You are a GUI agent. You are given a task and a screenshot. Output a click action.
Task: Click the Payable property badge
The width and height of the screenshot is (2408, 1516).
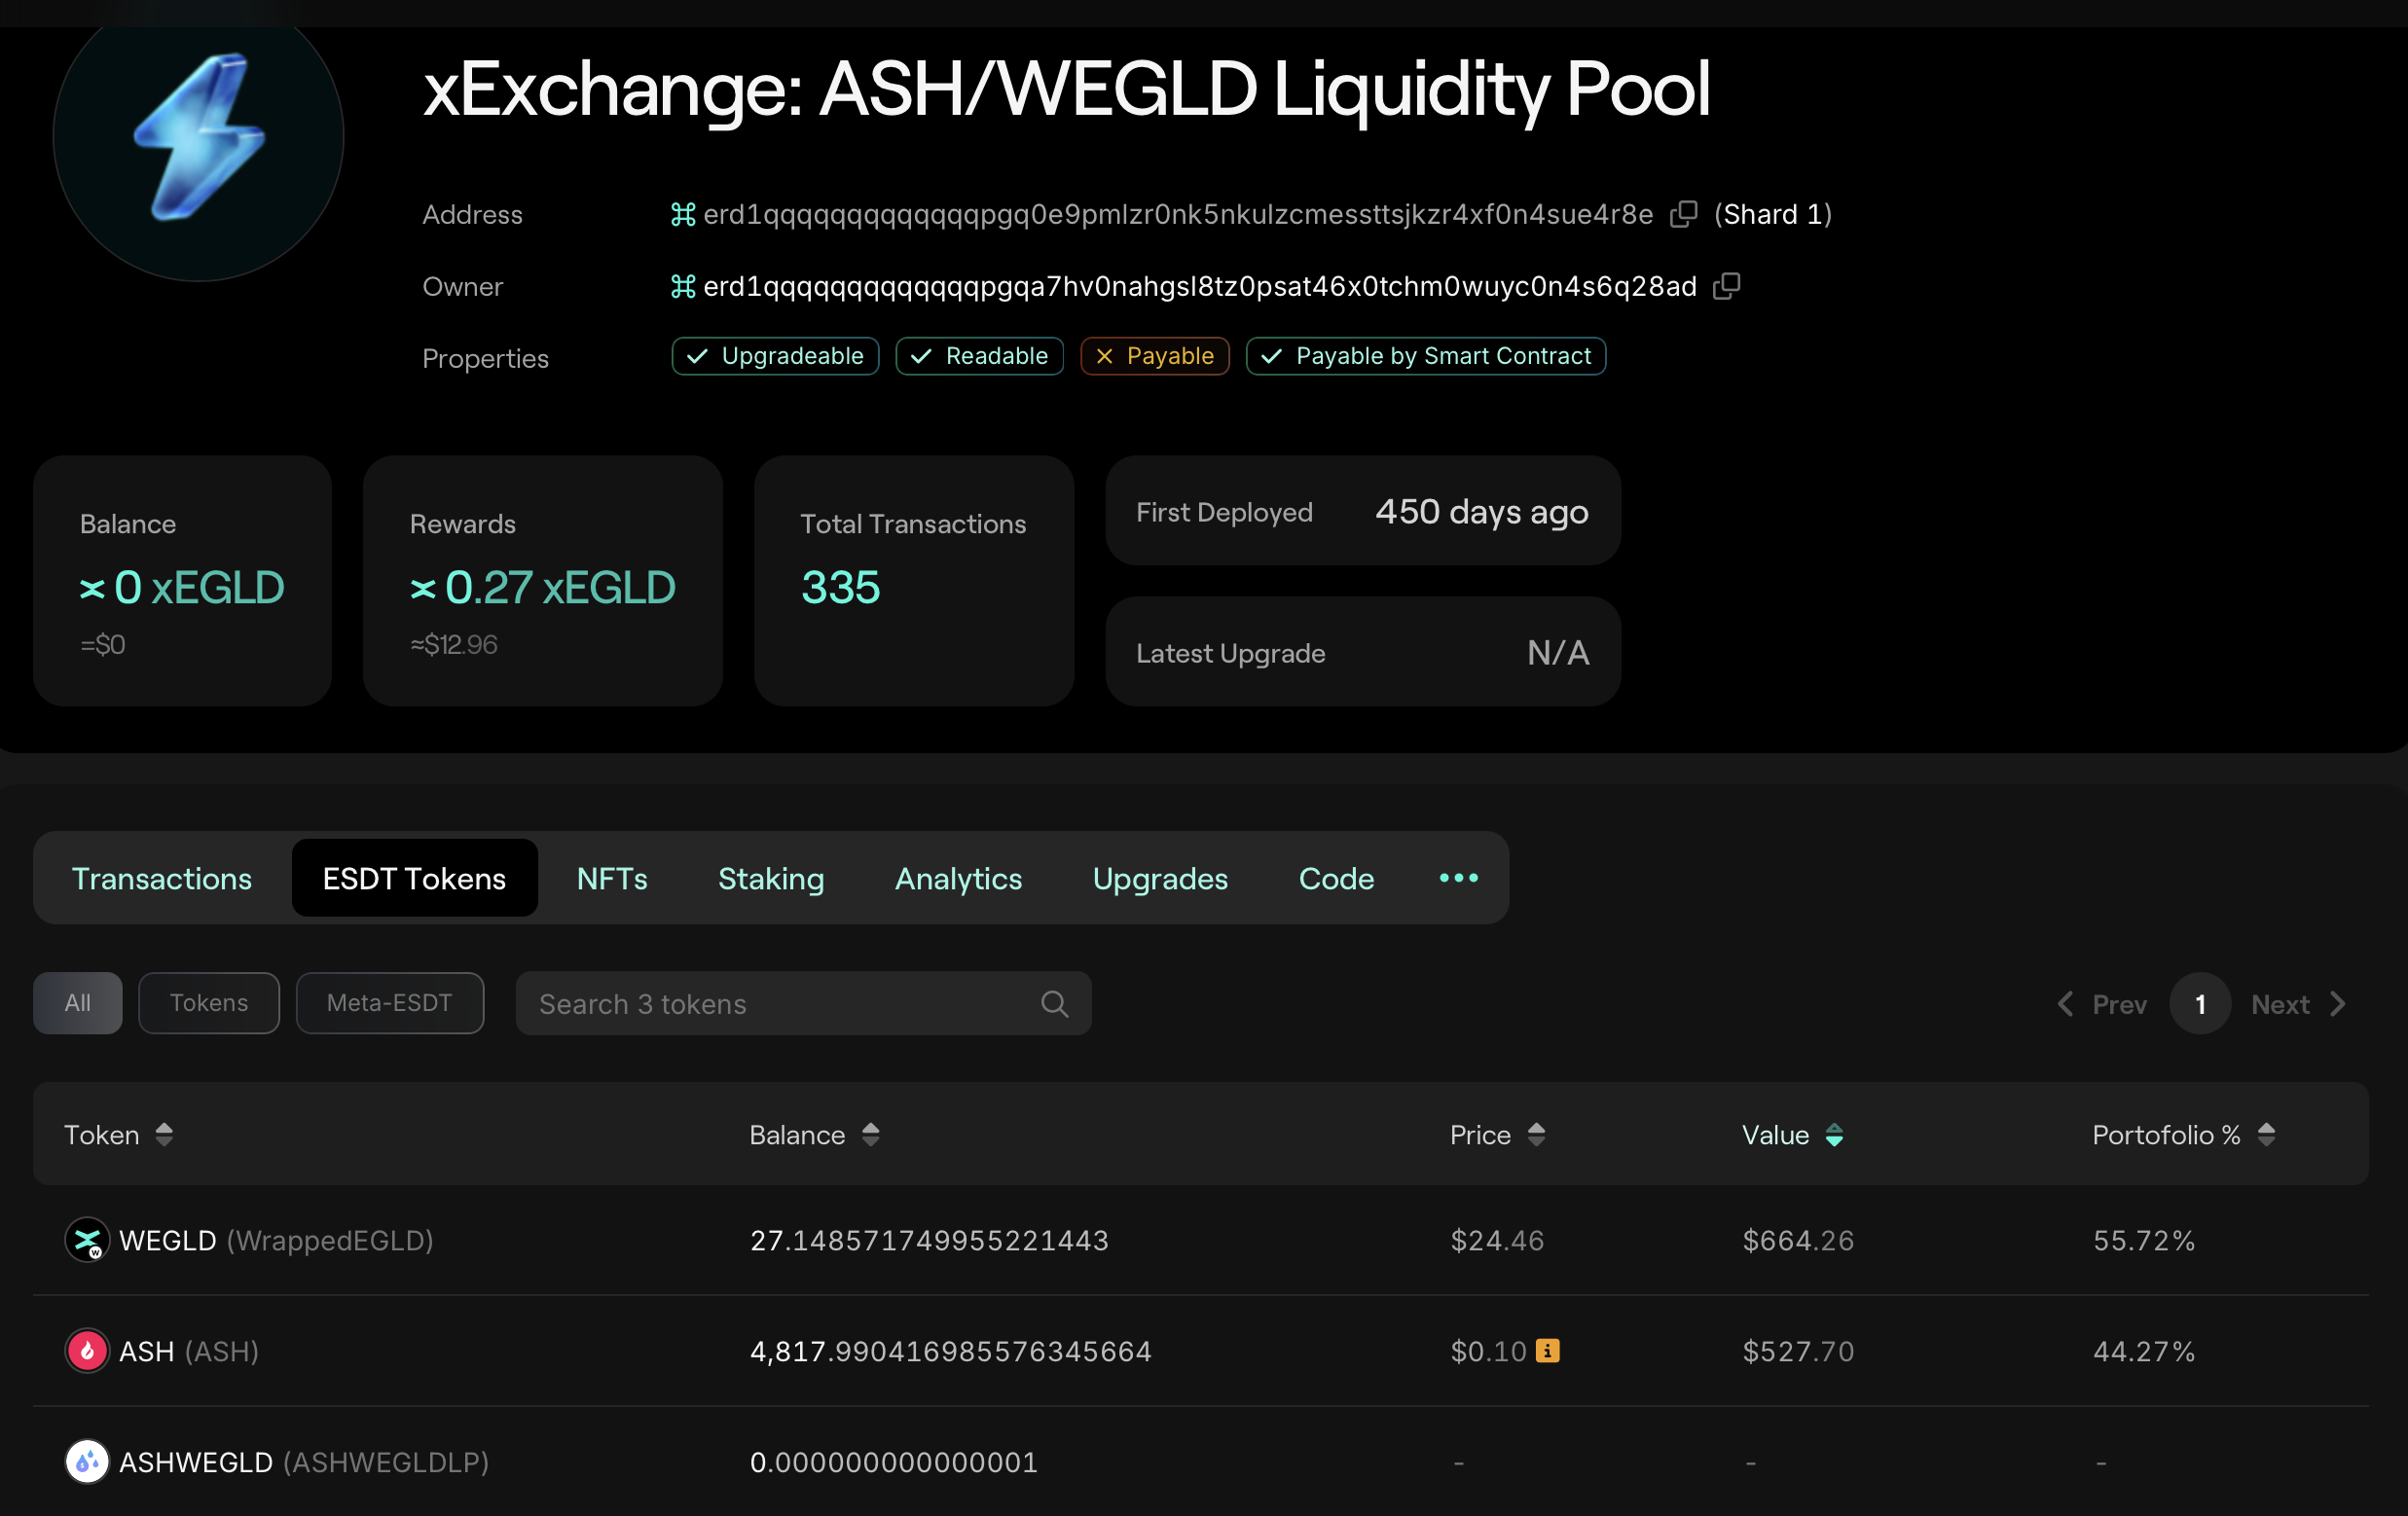click(1154, 356)
